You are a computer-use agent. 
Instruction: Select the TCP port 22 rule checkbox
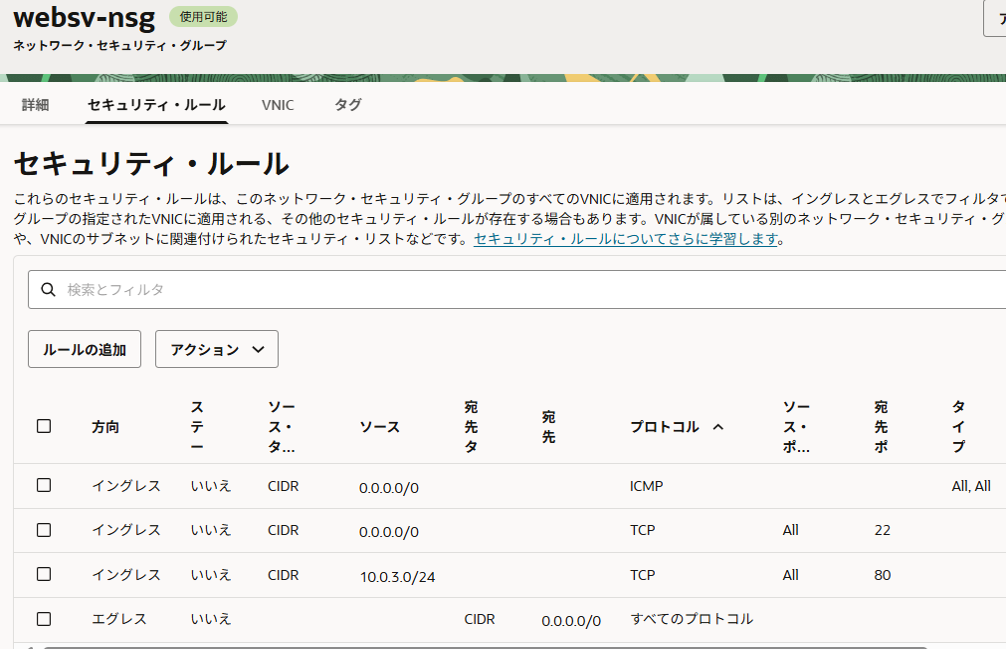click(x=44, y=530)
